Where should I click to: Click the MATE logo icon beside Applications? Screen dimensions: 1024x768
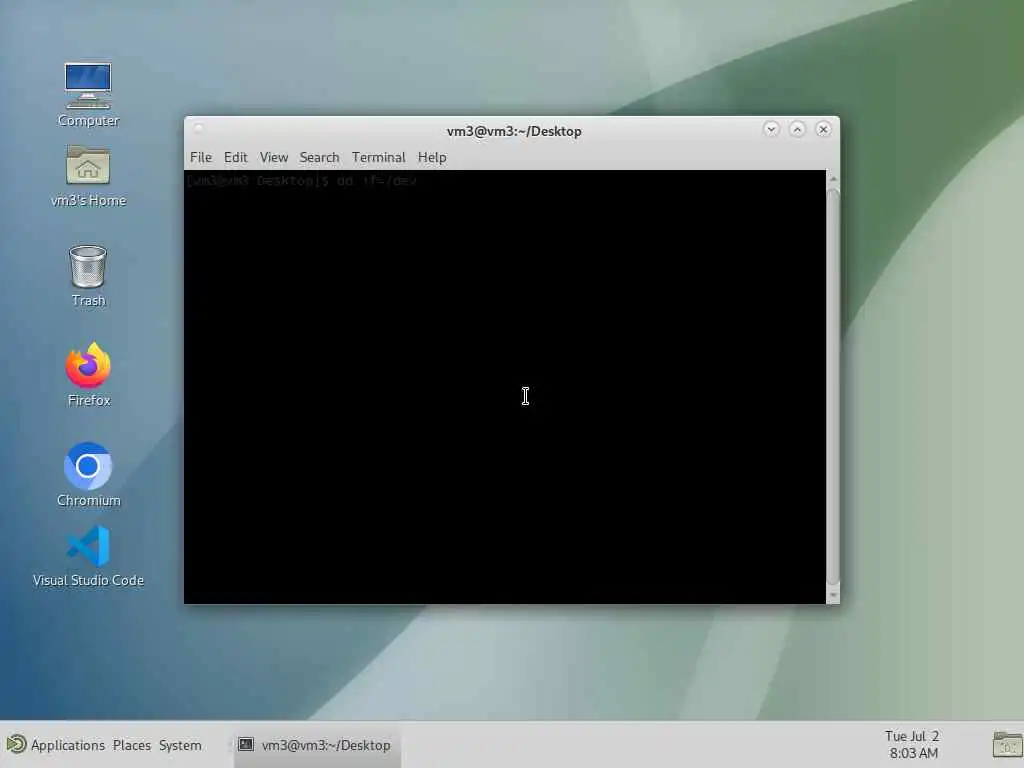[16, 744]
